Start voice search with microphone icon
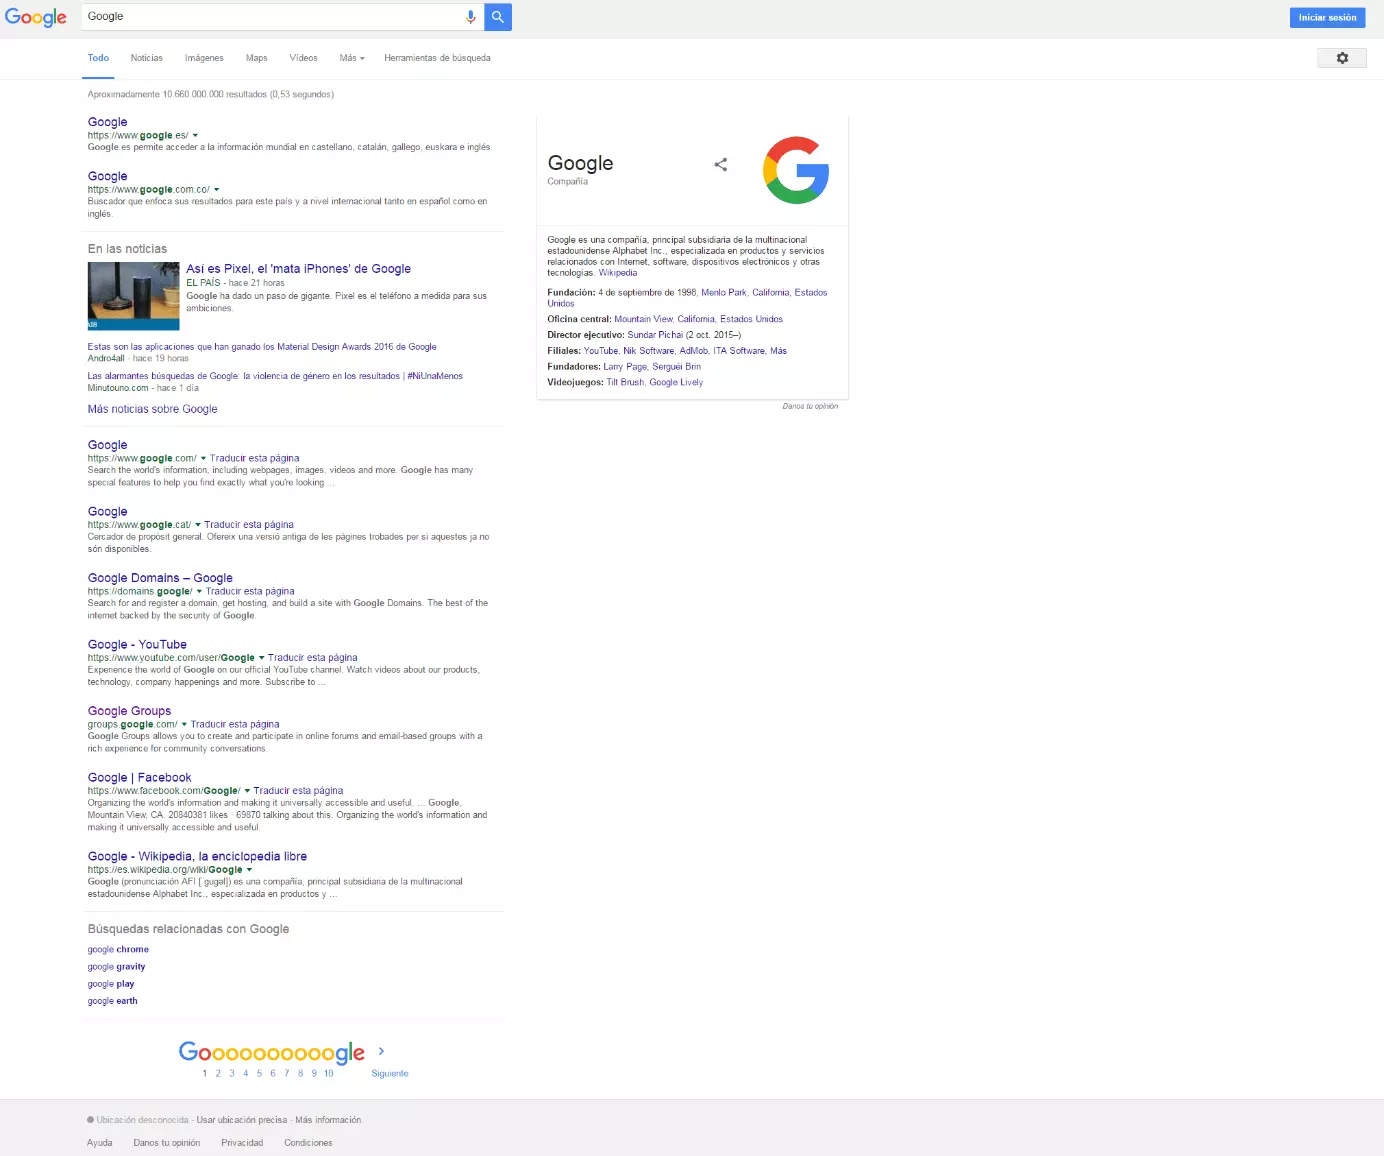The height and width of the screenshot is (1156, 1384). point(470,17)
